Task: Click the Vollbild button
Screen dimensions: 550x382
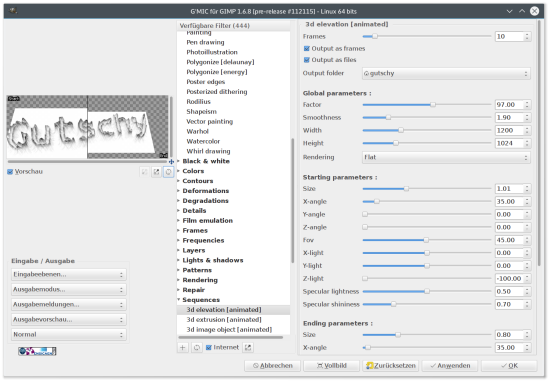Action: pyautogui.click(x=331, y=366)
